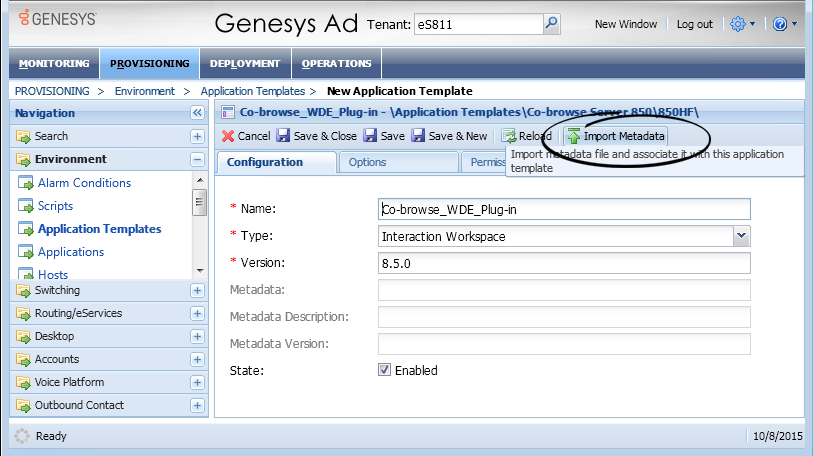Collapse the Navigation panel with double-arrow
Viewport: 813px width, 456px height.
tap(197, 113)
